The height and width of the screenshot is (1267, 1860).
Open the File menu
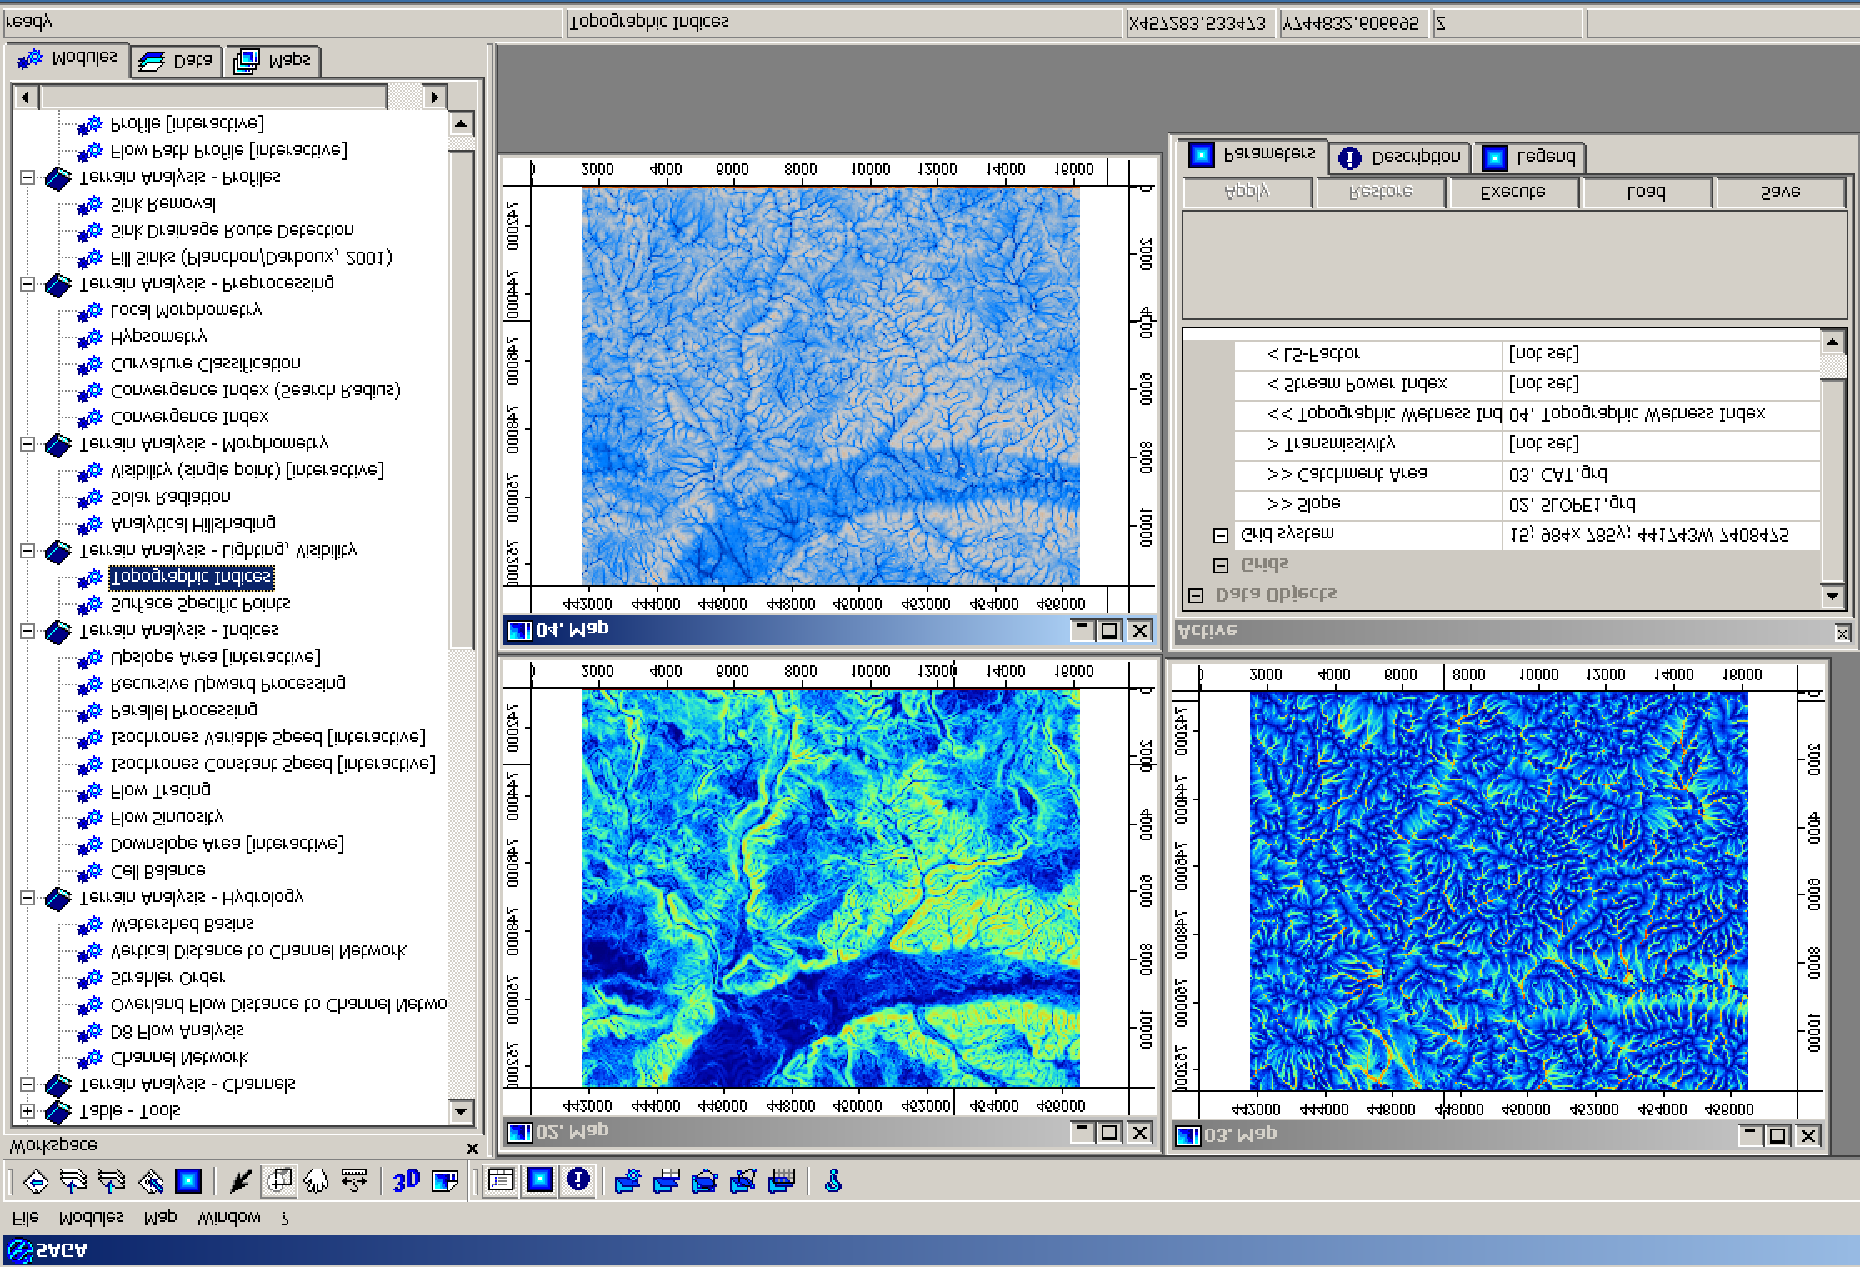pos(25,1217)
